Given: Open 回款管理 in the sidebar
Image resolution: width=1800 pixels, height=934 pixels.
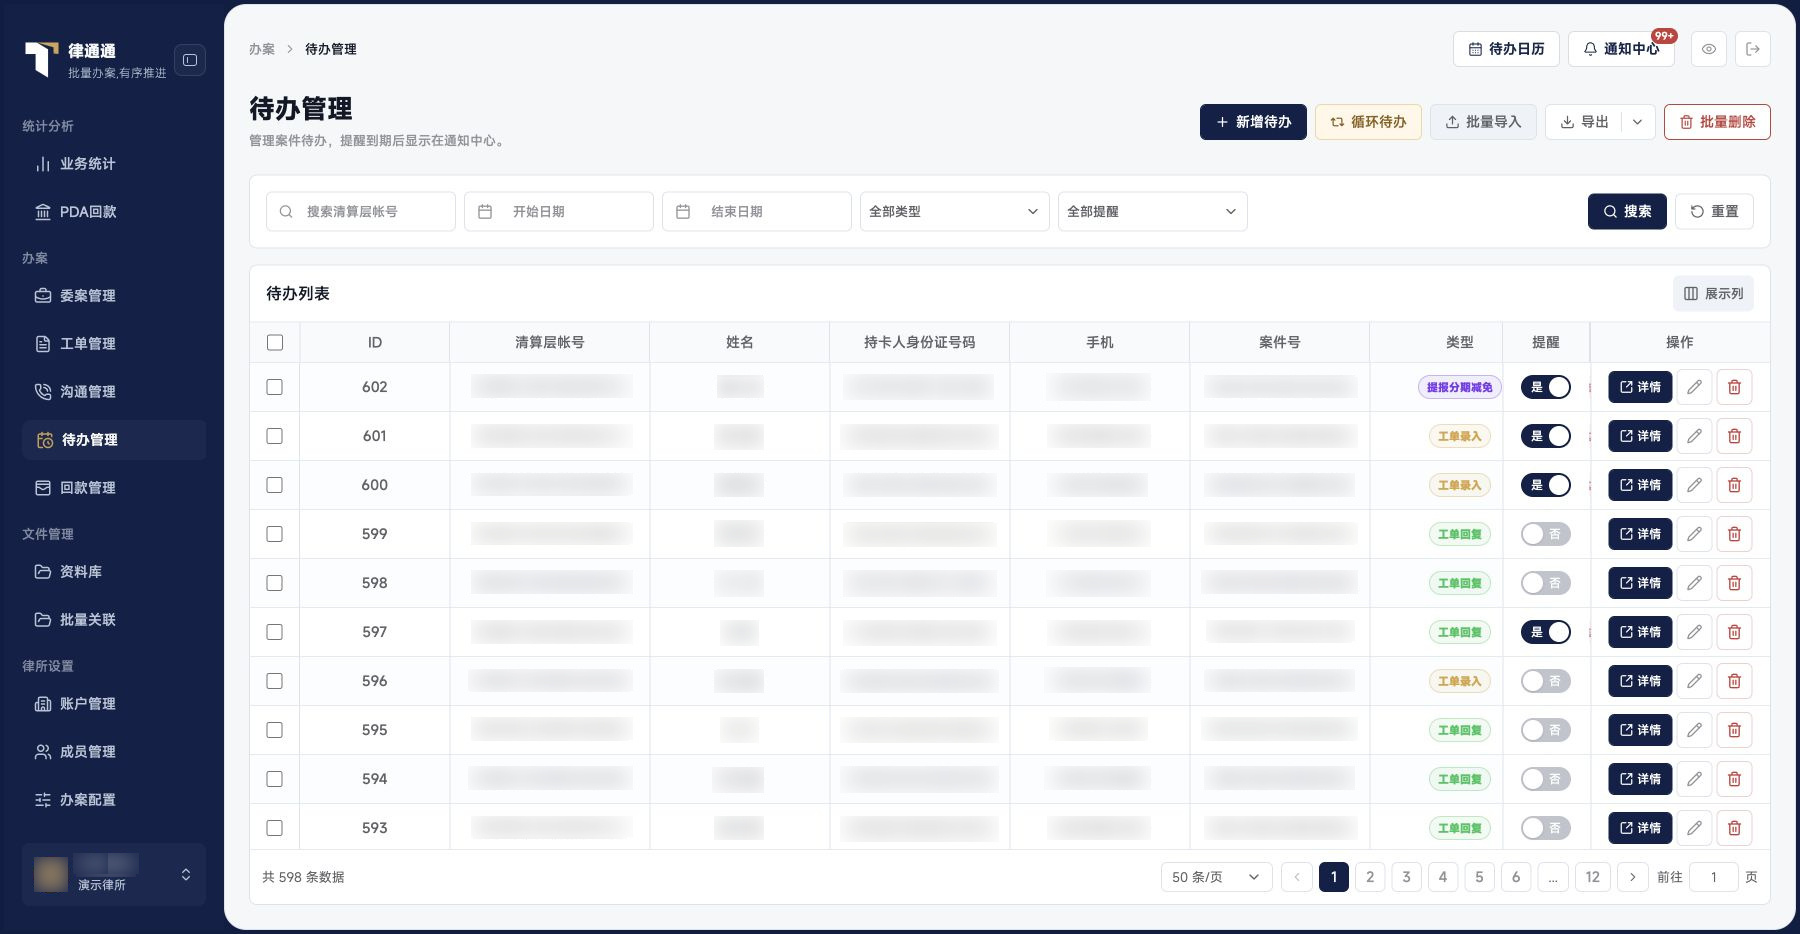Looking at the screenshot, I should pyautogui.click(x=114, y=488).
